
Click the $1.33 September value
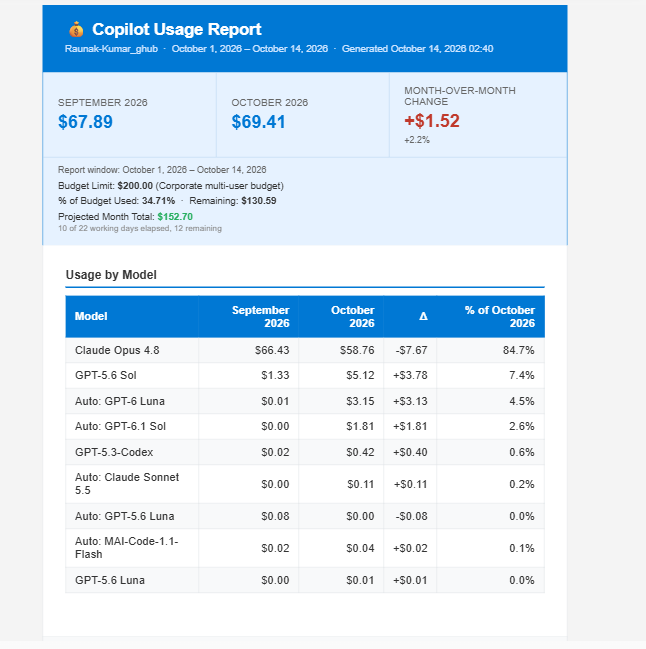(x=275, y=375)
